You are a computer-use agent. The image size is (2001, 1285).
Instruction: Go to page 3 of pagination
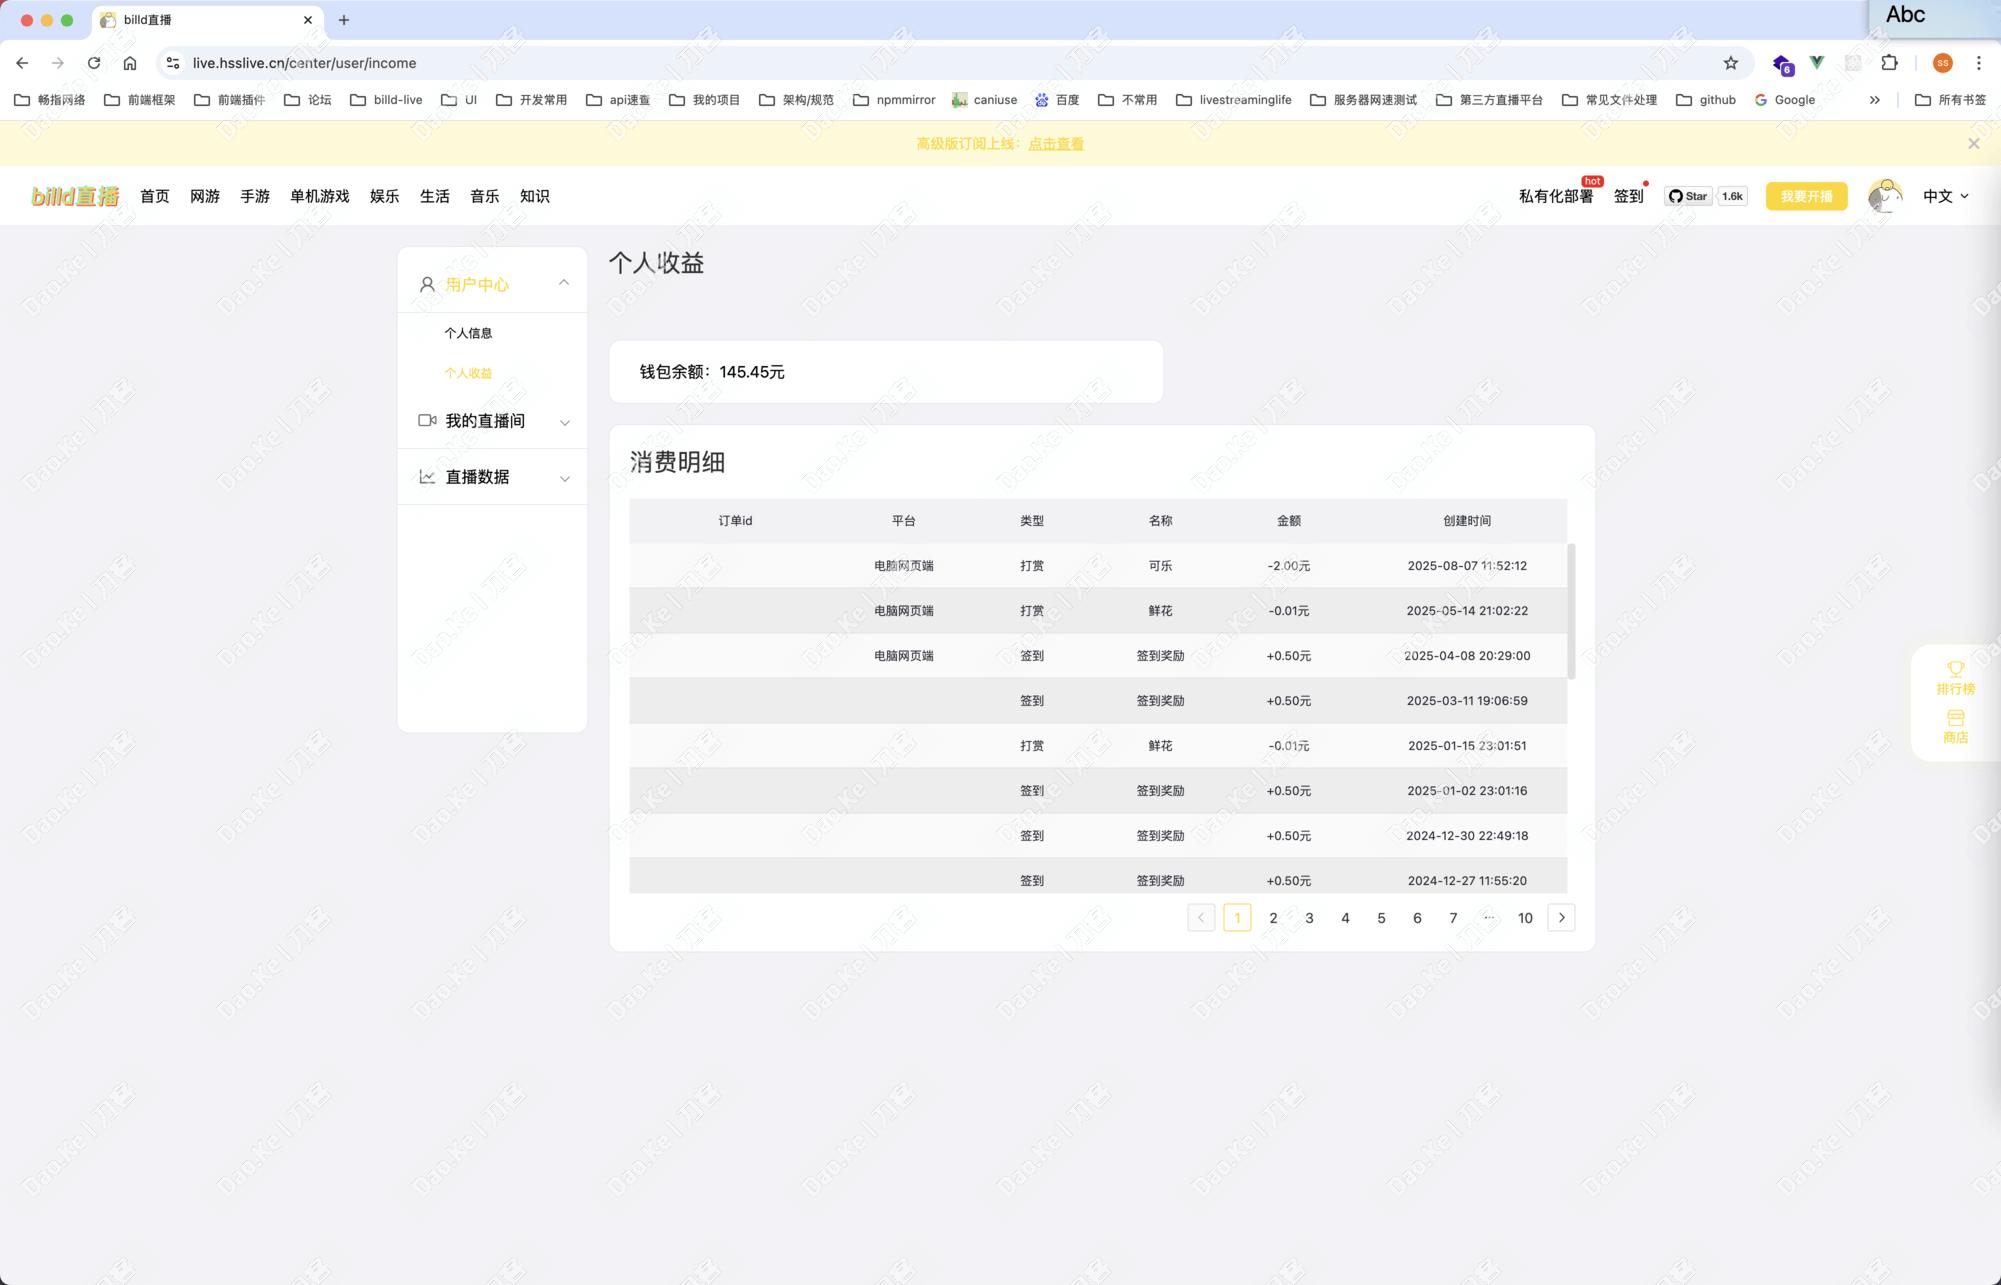[1309, 918]
